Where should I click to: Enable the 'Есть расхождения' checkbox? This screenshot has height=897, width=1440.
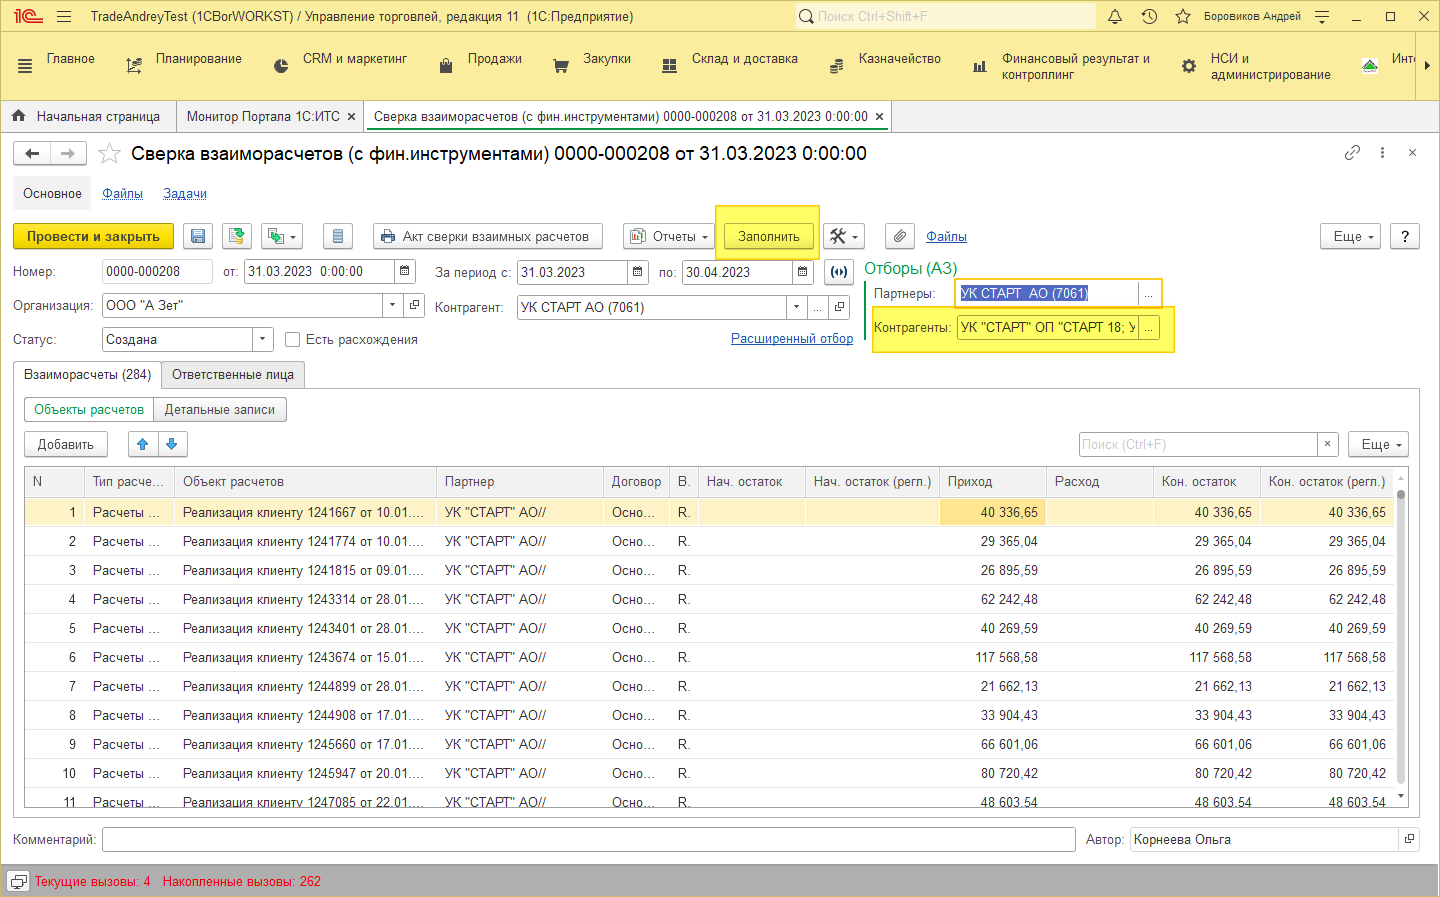point(293,340)
